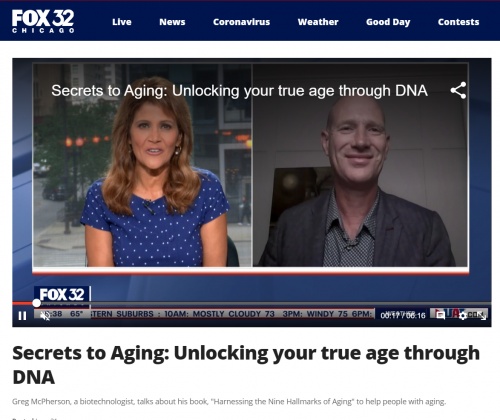The width and height of the screenshot is (500, 420).
Task: Open video settings gear
Action: 463,315
